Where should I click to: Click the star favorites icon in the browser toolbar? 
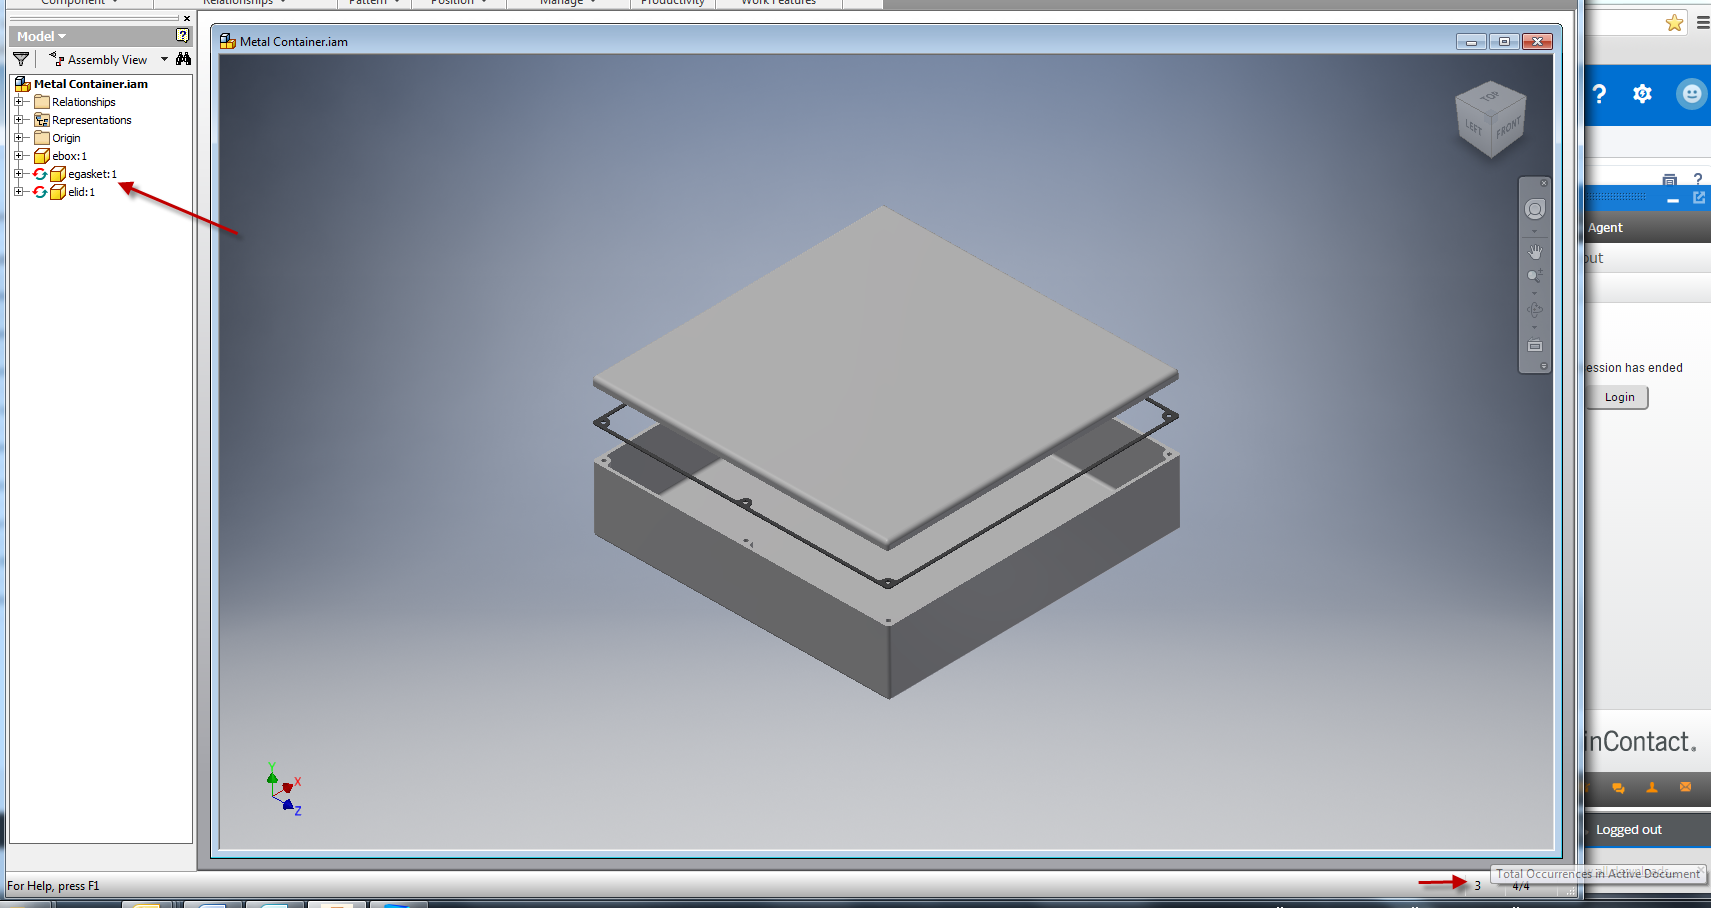[x=1674, y=22]
